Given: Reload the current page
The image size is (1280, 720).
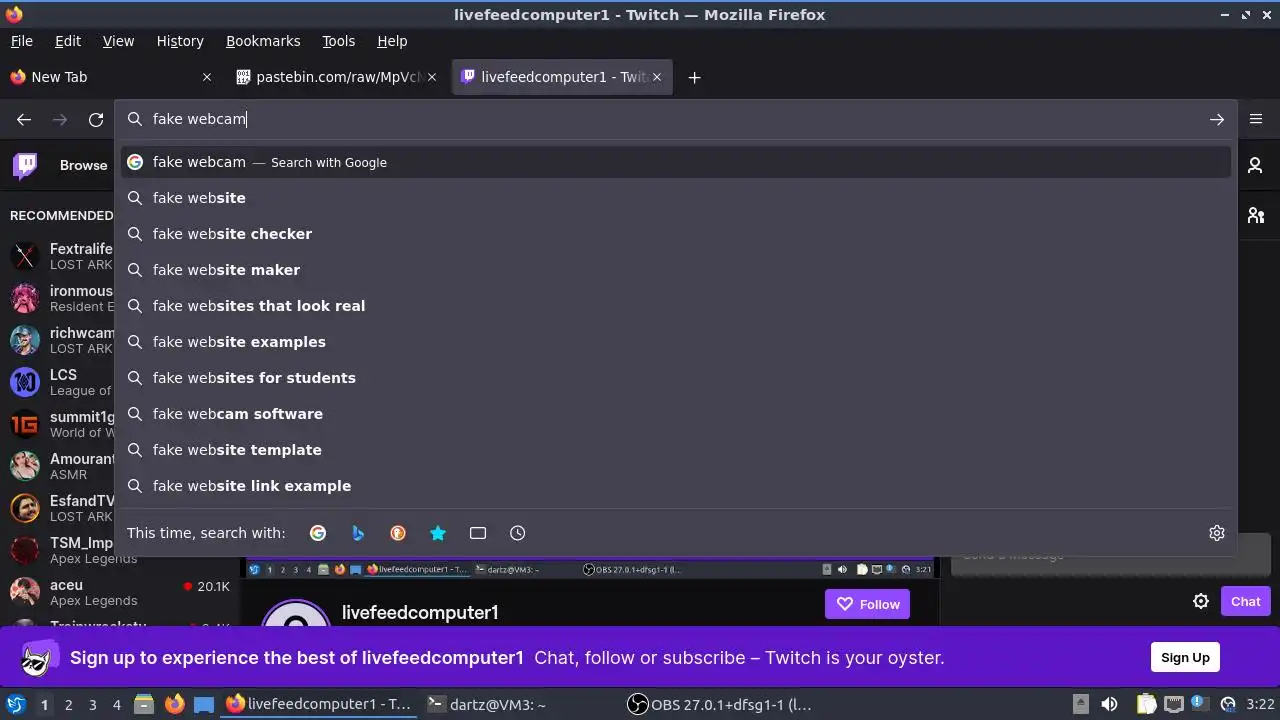Looking at the screenshot, I should (x=96, y=119).
